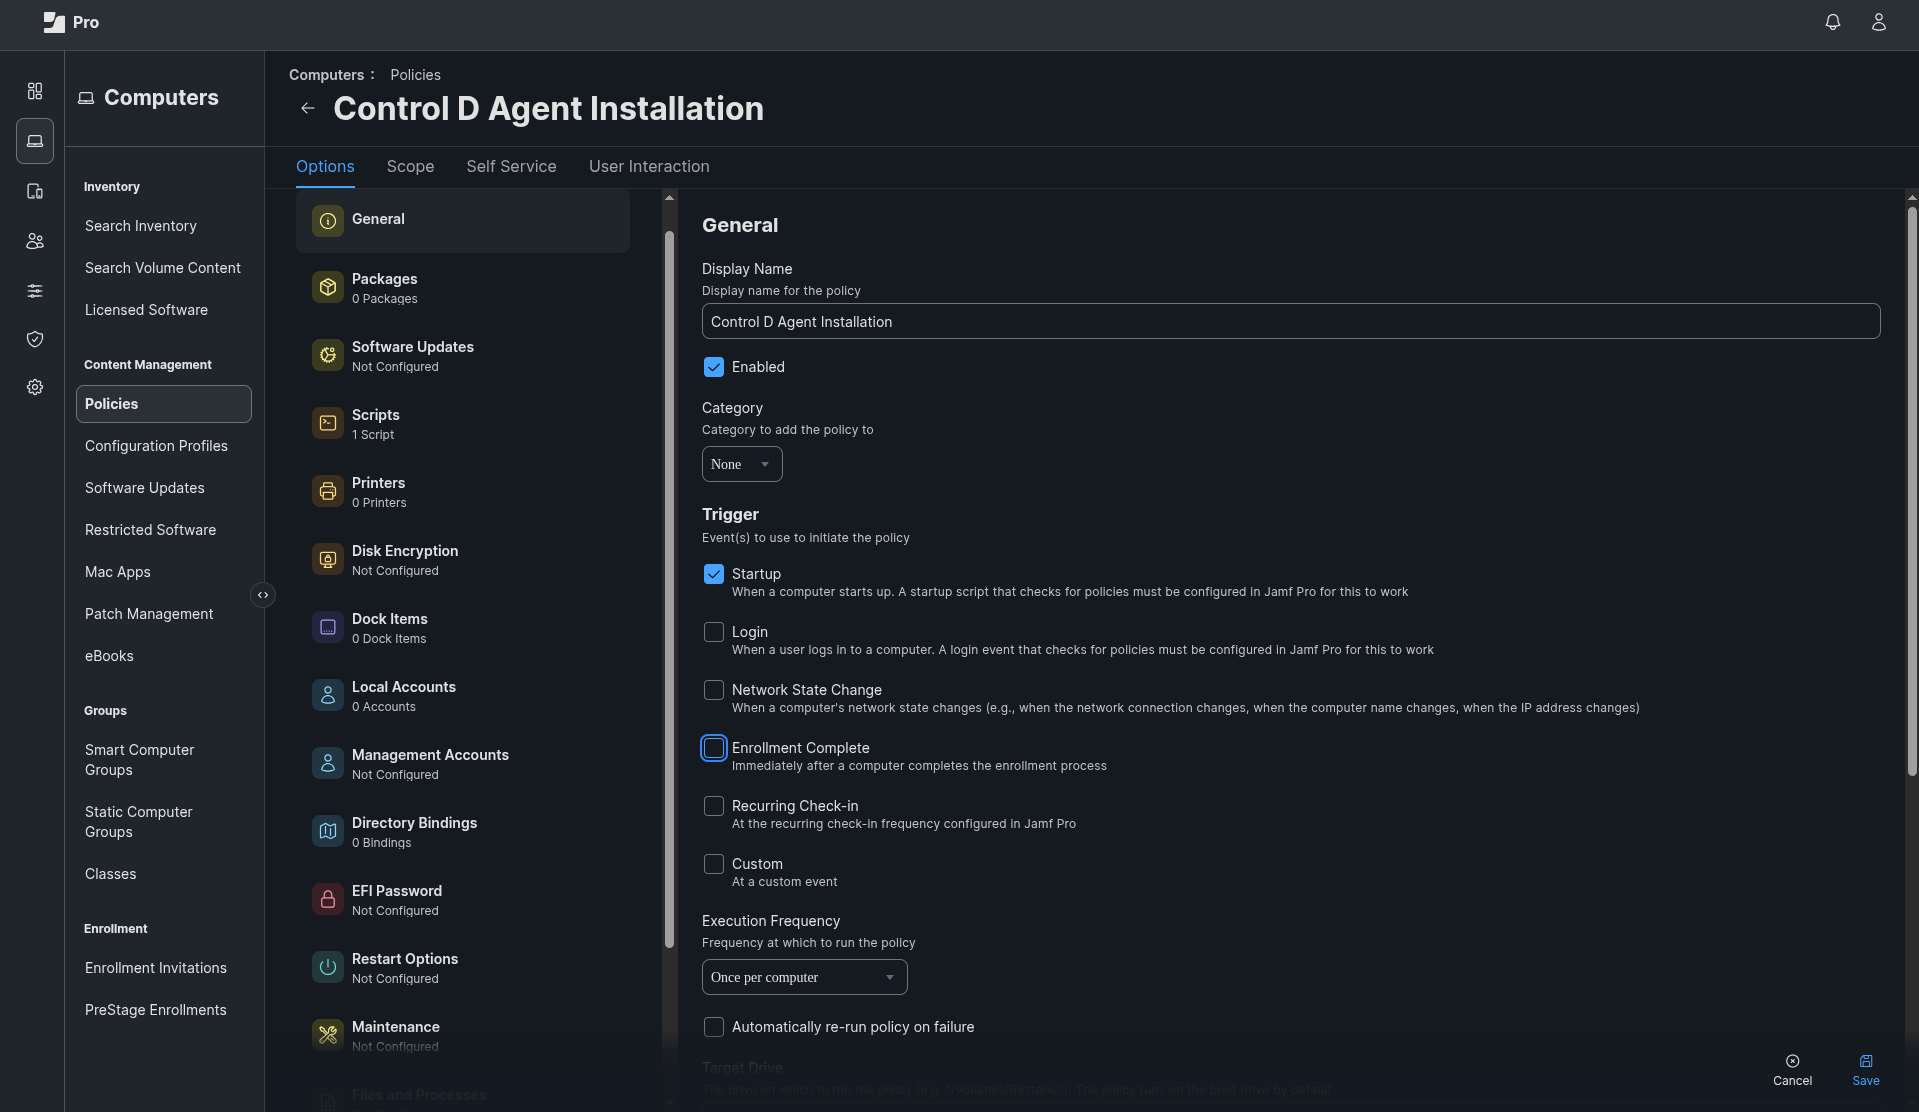Open the sliders icon in the rail

35,291
